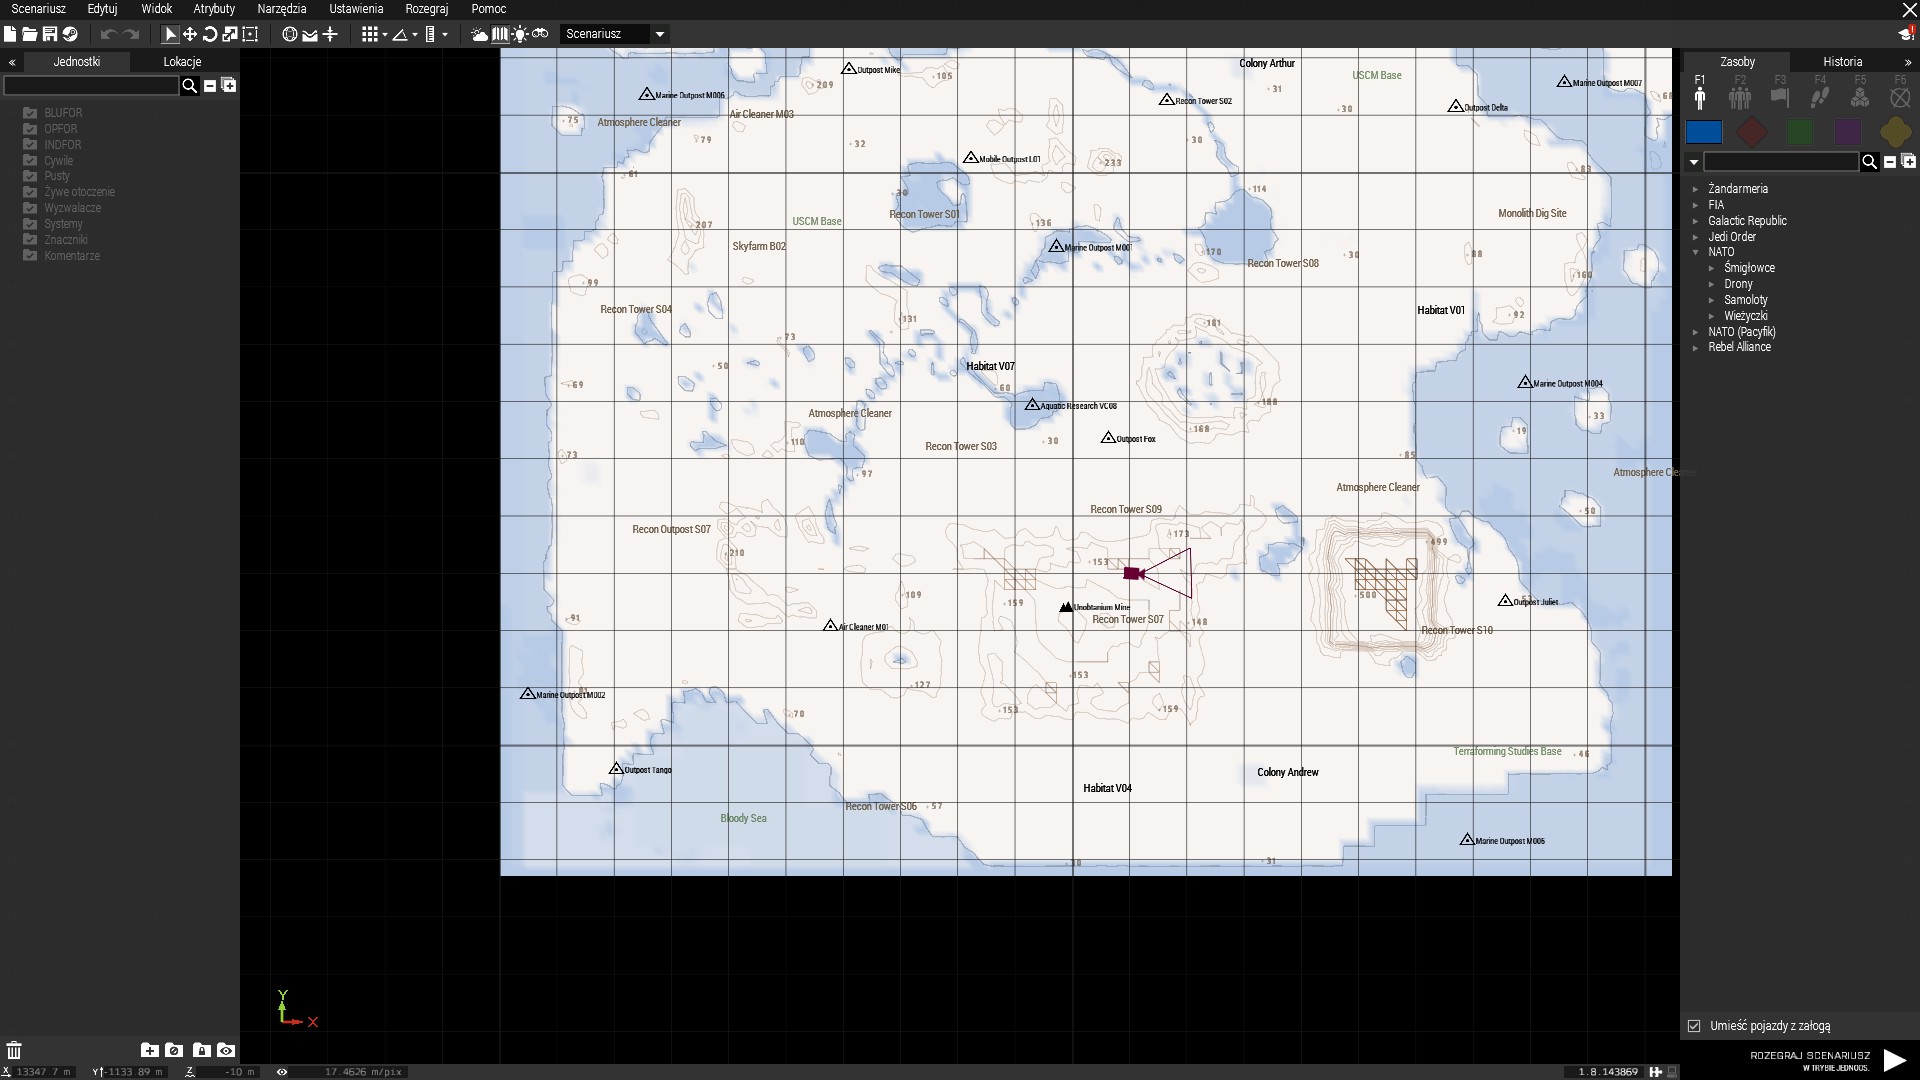
Task: Open the Rozegraj menu
Action: click(x=427, y=9)
